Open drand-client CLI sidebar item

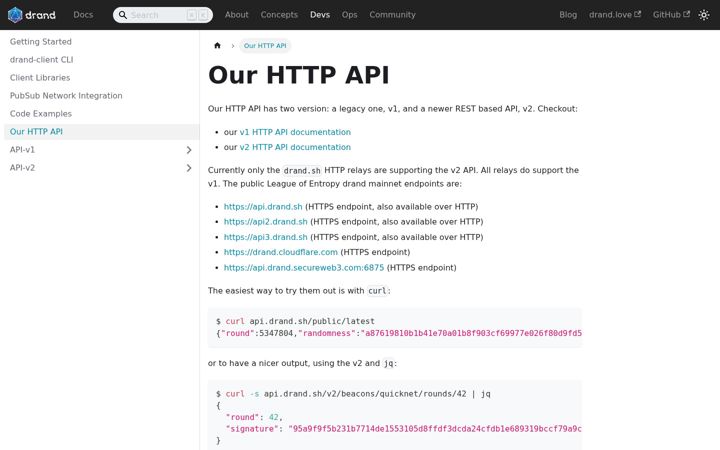tap(102, 60)
